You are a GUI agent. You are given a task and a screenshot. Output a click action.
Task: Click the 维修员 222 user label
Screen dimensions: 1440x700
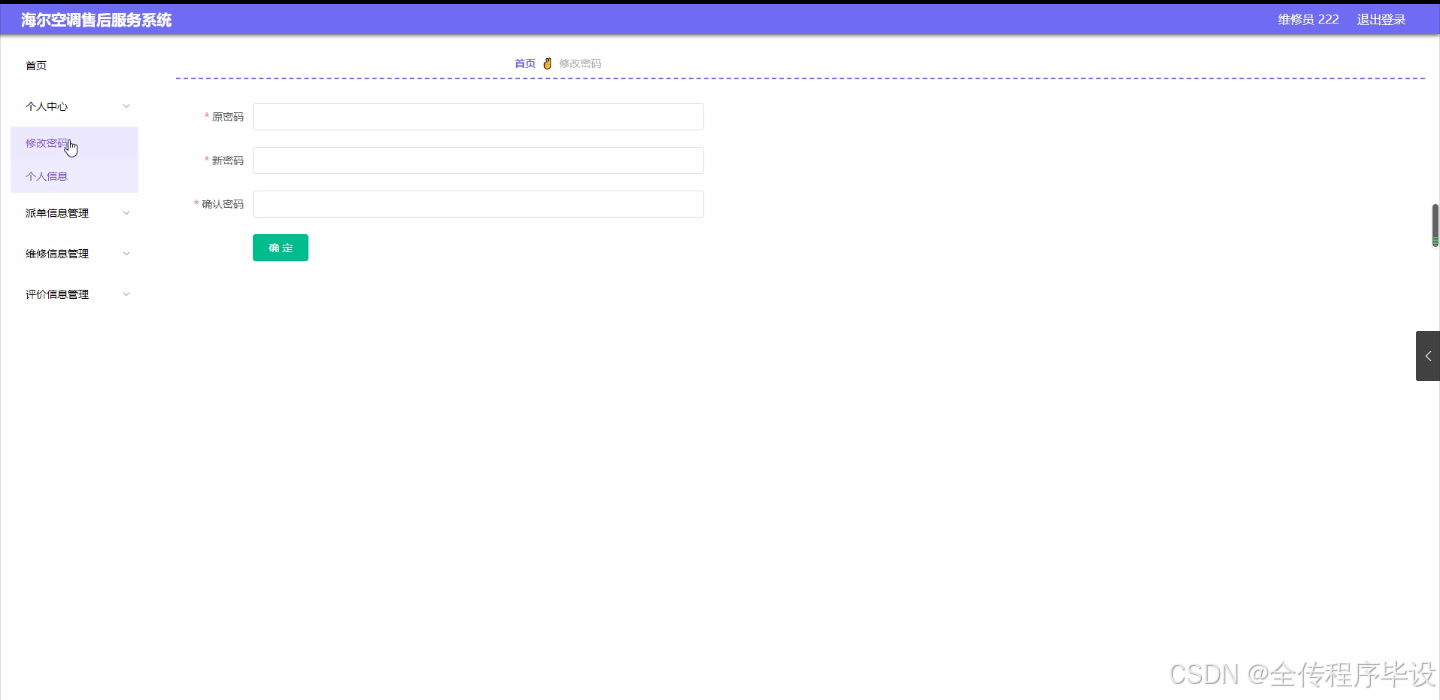[1308, 19]
